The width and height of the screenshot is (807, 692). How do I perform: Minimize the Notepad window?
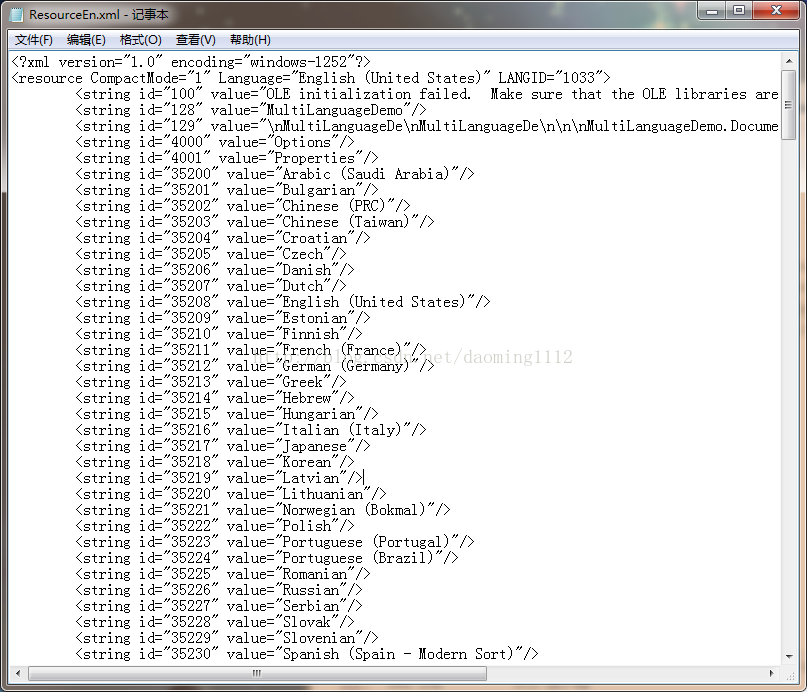tap(712, 11)
